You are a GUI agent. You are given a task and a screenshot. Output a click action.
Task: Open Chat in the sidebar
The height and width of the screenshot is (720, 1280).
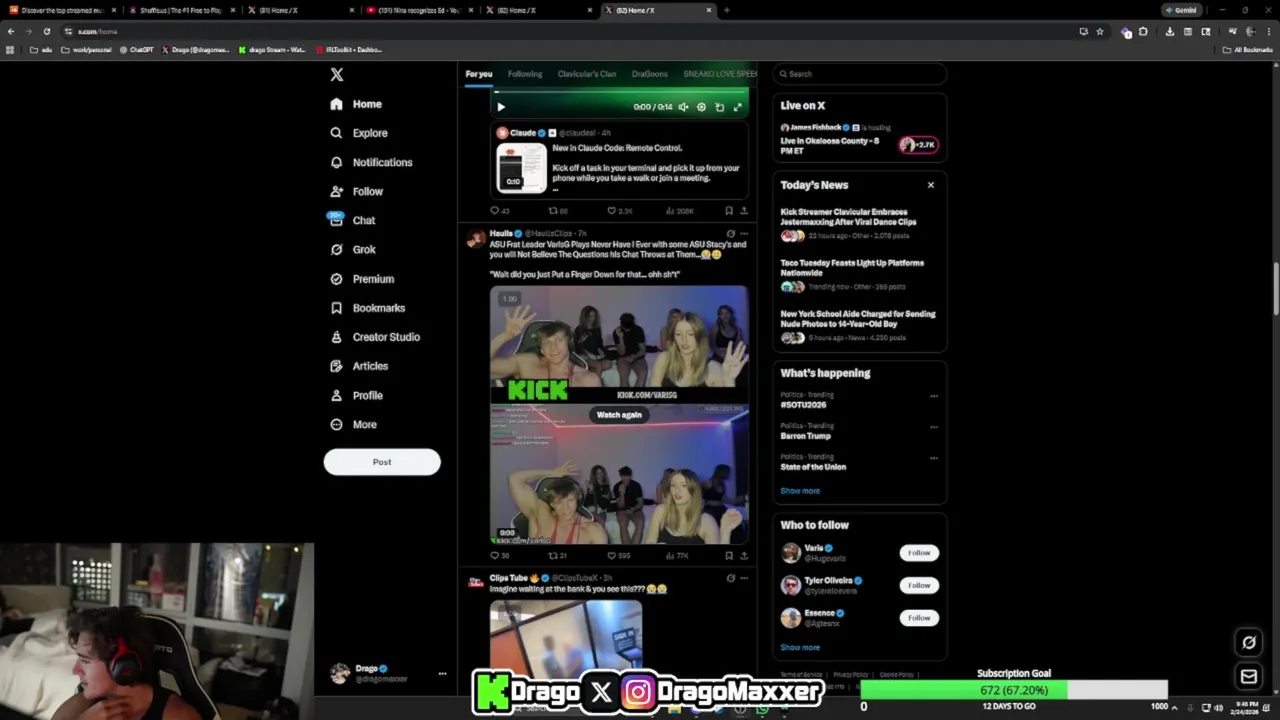tap(352, 220)
